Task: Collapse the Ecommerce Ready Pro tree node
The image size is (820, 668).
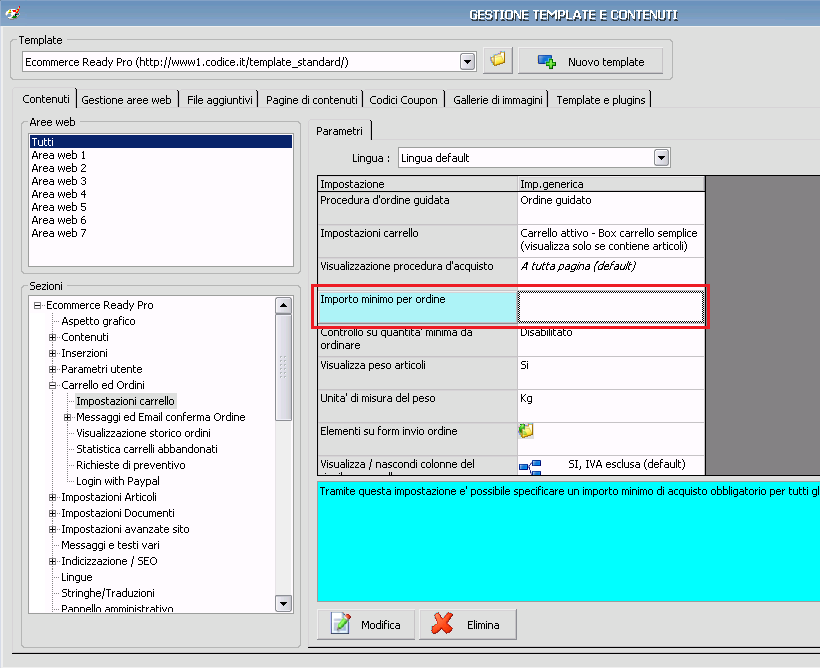Action: click(x=37, y=305)
